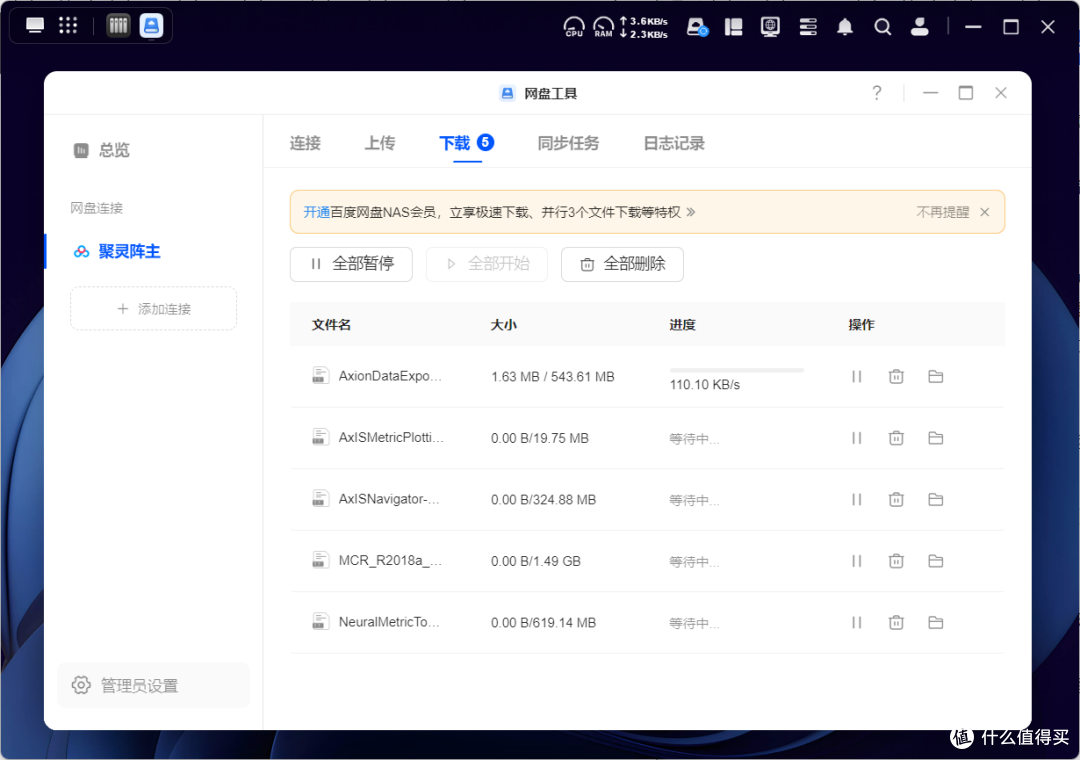Open the storage app in top bar
The height and width of the screenshot is (760, 1080).
click(118, 26)
